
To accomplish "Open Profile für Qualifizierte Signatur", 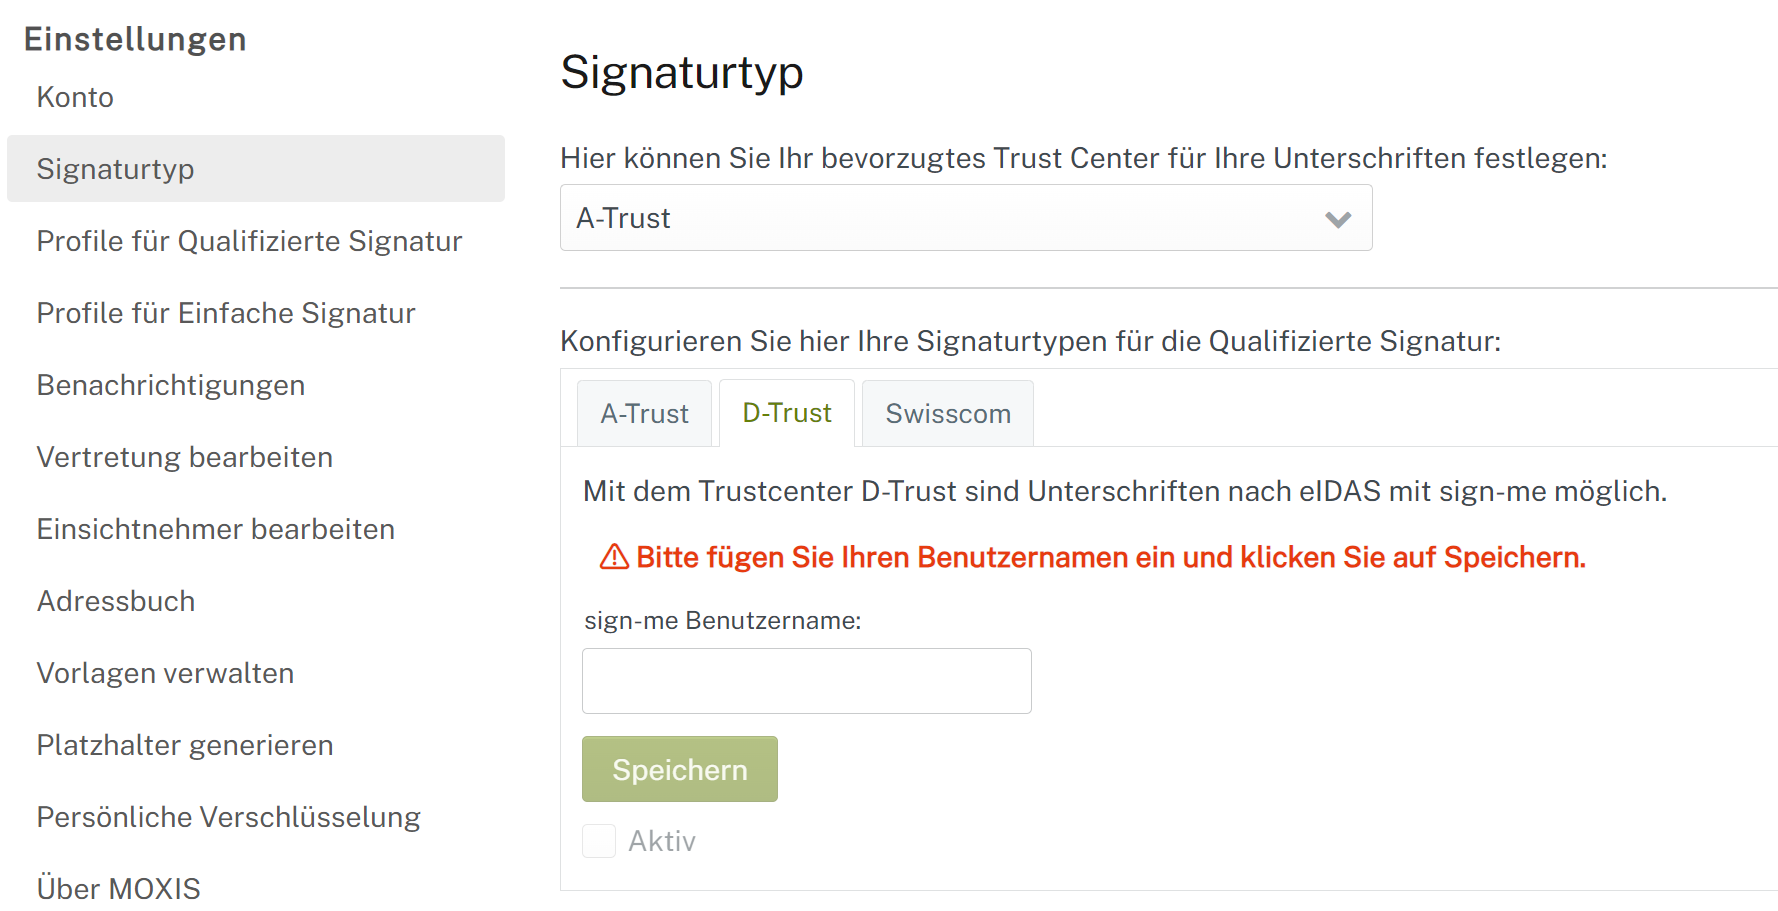I will [249, 240].
